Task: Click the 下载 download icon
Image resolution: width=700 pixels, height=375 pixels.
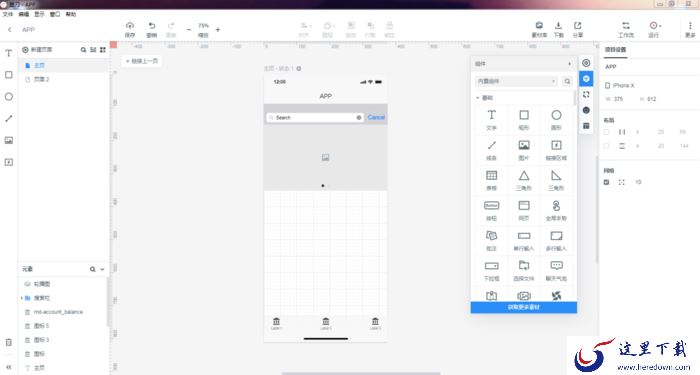Action: (x=558, y=26)
